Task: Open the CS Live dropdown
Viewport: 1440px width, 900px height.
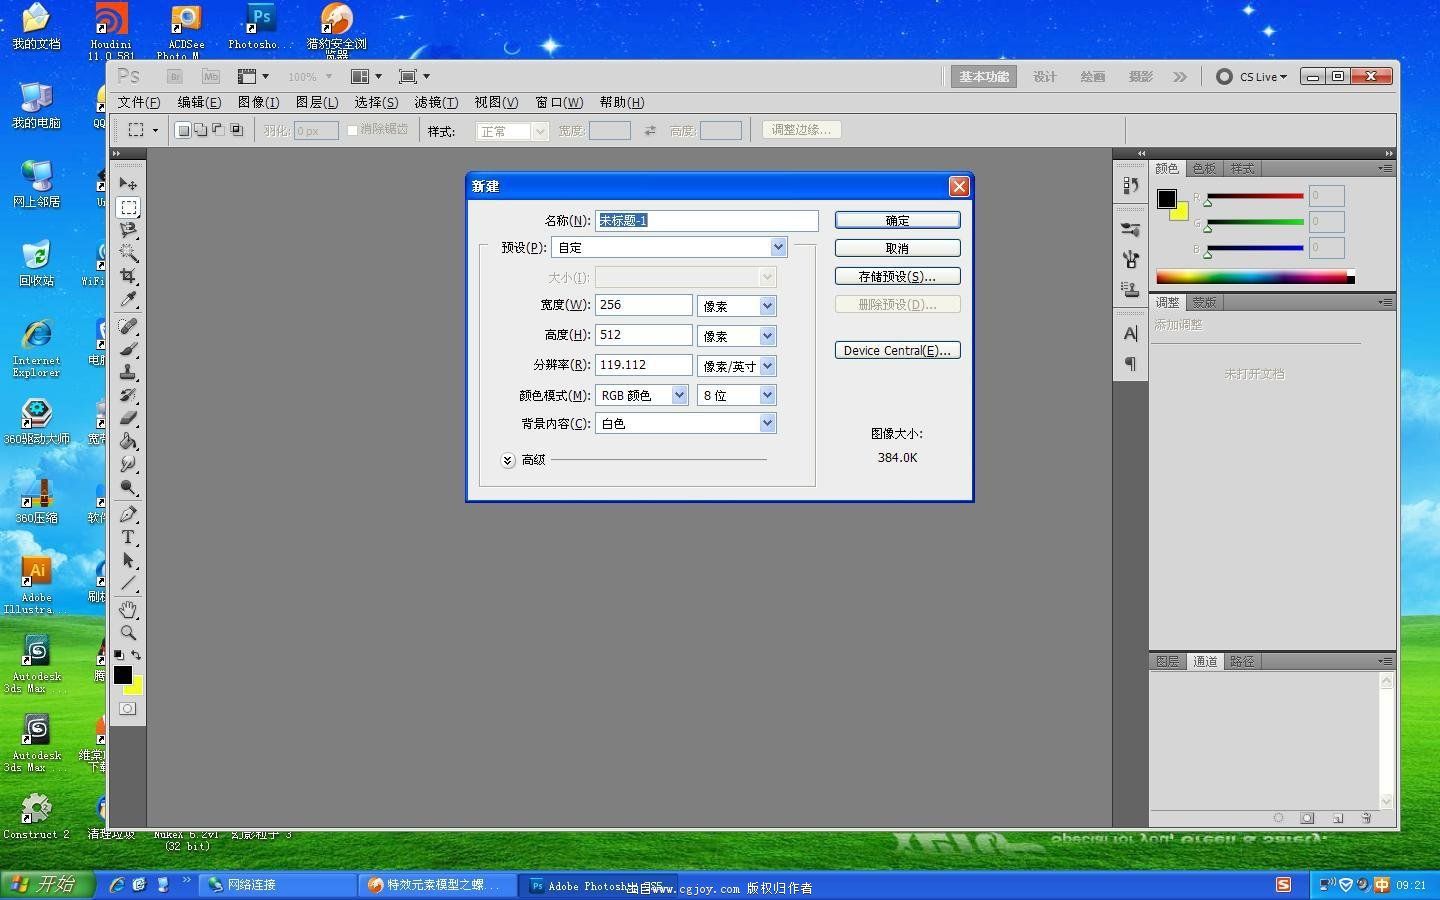Action: 1253,77
